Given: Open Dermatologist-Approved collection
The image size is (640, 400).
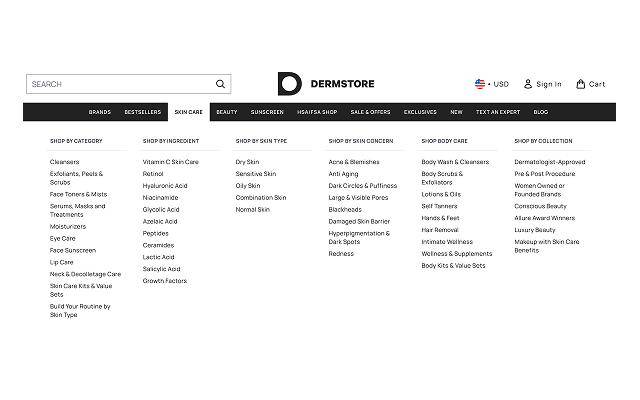Looking at the screenshot, I should pyautogui.click(x=550, y=162).
